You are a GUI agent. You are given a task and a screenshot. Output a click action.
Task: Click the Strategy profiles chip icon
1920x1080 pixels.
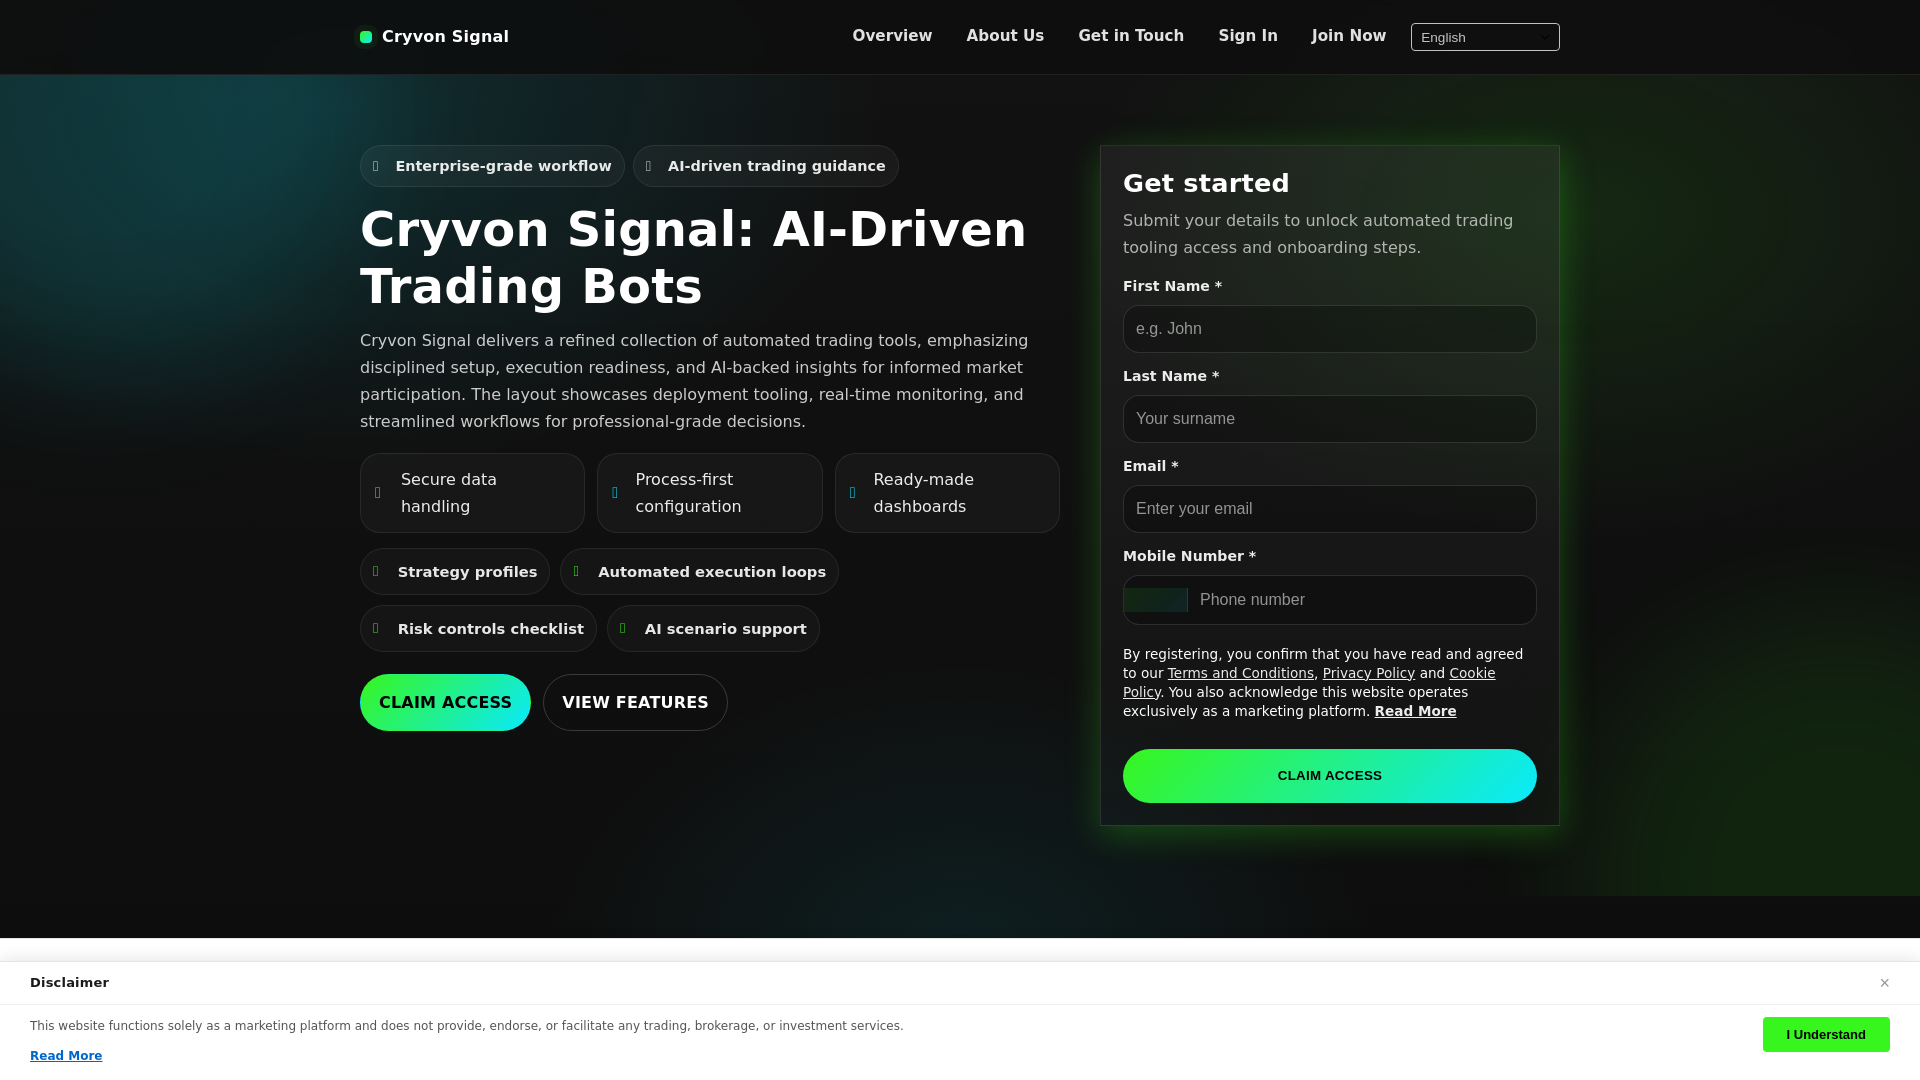376,571
